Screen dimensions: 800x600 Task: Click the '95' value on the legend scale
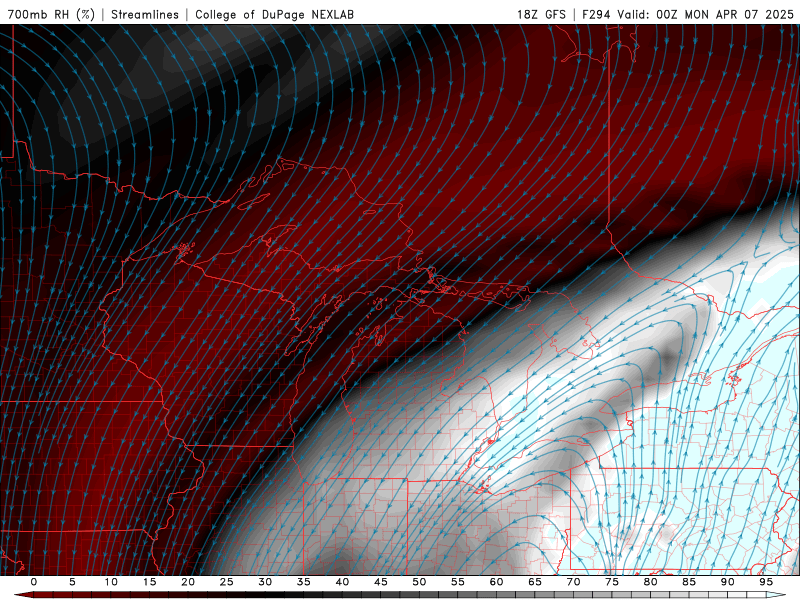(x=766, y=582)
